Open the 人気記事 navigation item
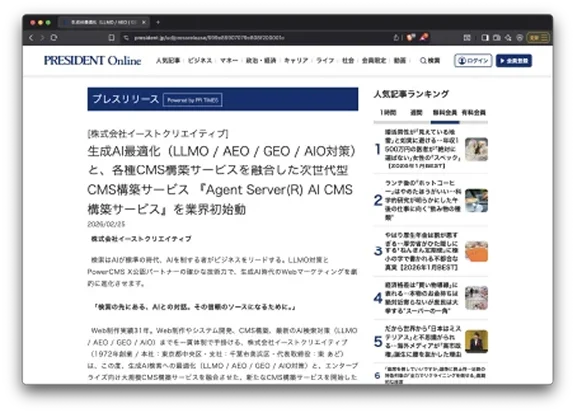 click(x=168, y=61)
